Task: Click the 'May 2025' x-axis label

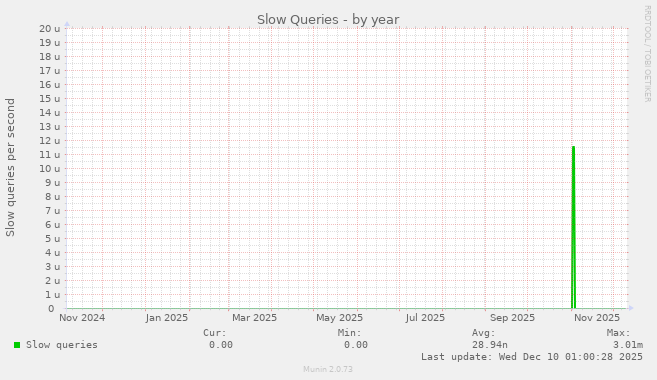Action: [x=339, y=318]
